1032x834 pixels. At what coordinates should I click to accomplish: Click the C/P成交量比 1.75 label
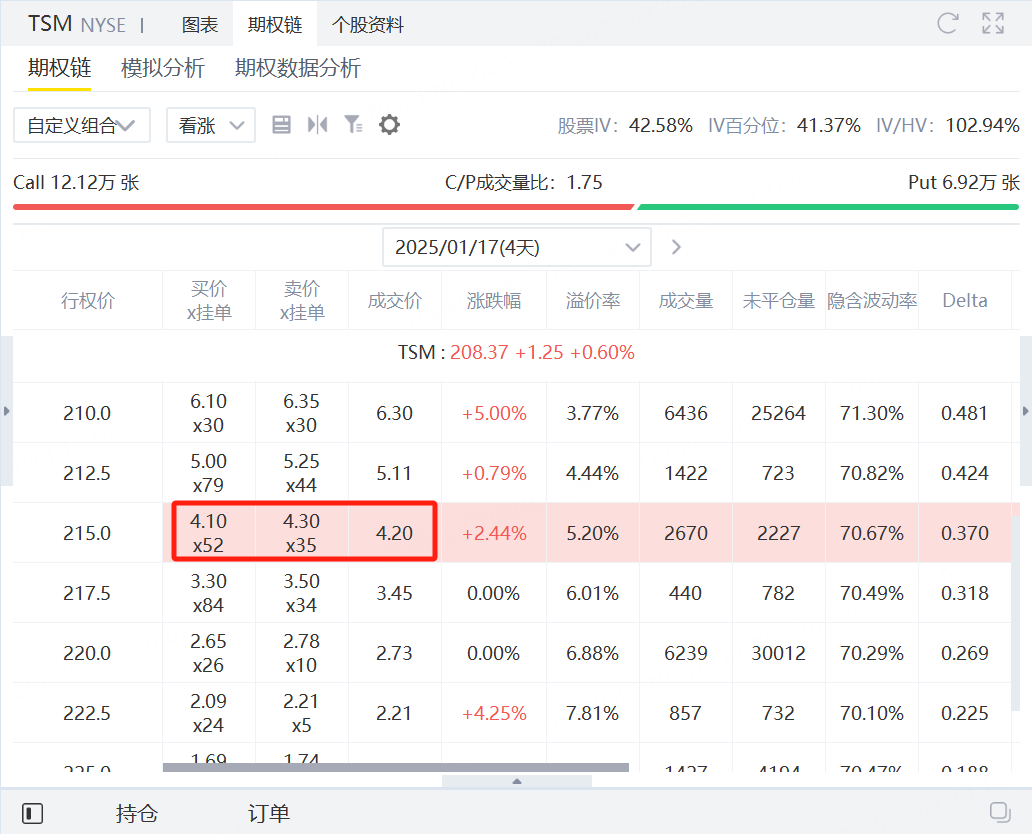[x=523, y=182]
